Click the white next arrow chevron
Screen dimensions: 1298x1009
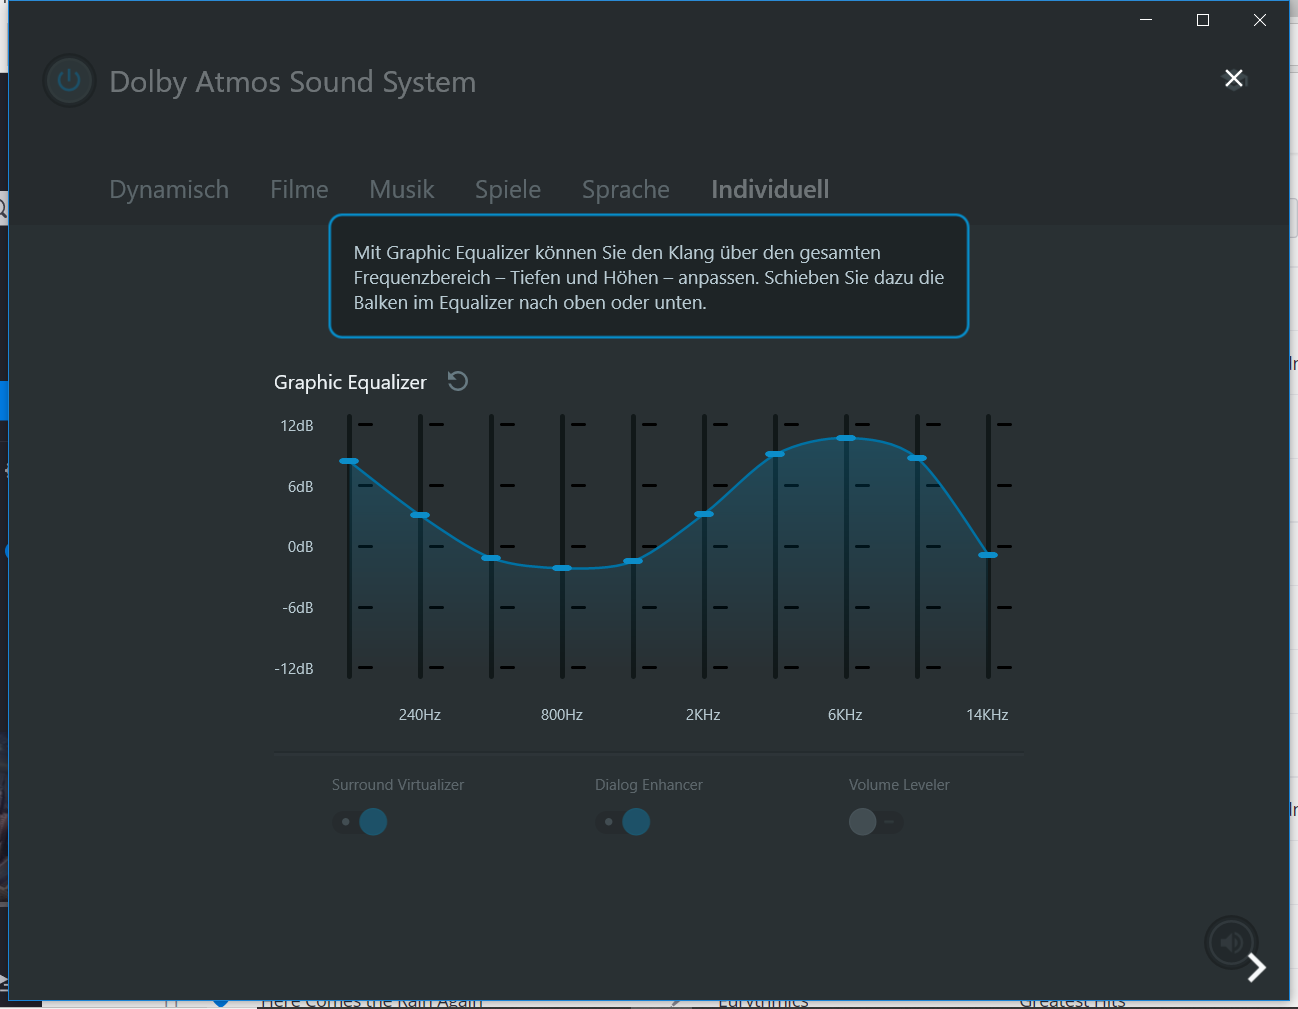click(x=1257, y=967)
